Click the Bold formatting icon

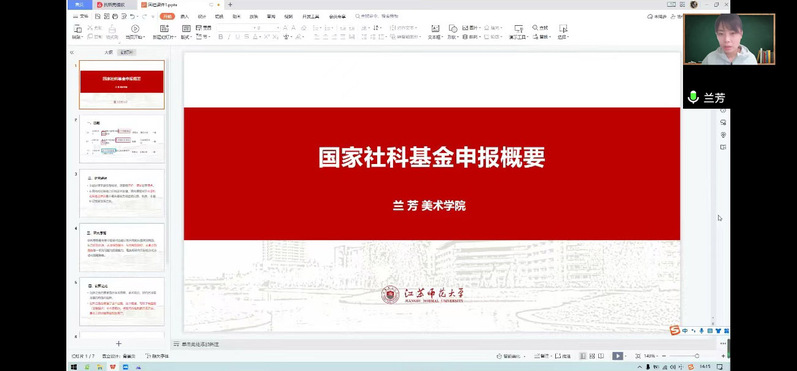(221, 37)
